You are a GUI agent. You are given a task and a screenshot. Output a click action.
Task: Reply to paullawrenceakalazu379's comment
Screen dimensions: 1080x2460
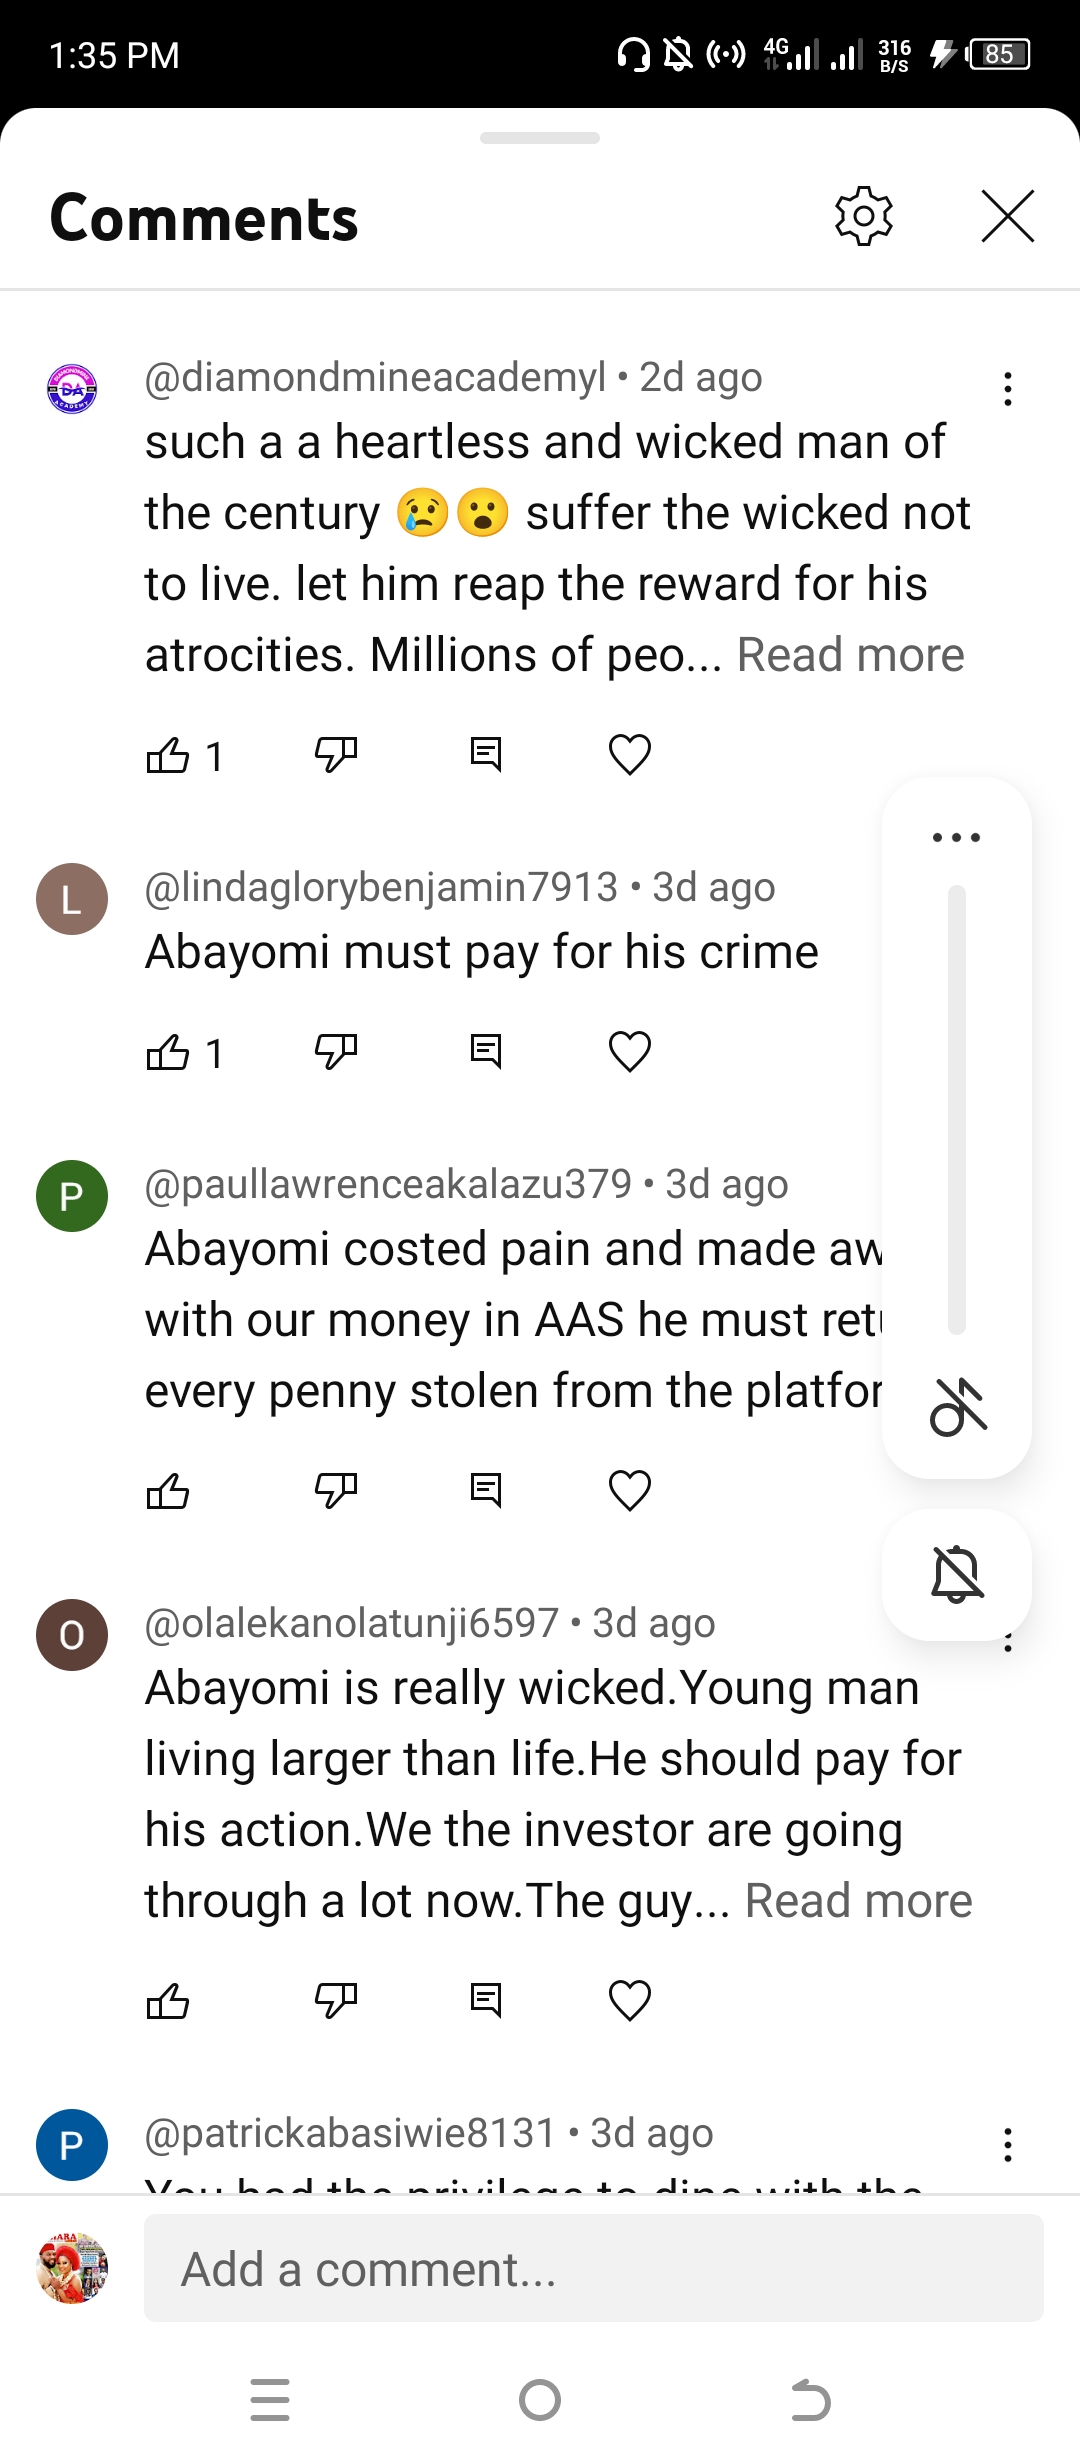point(486,1490)
